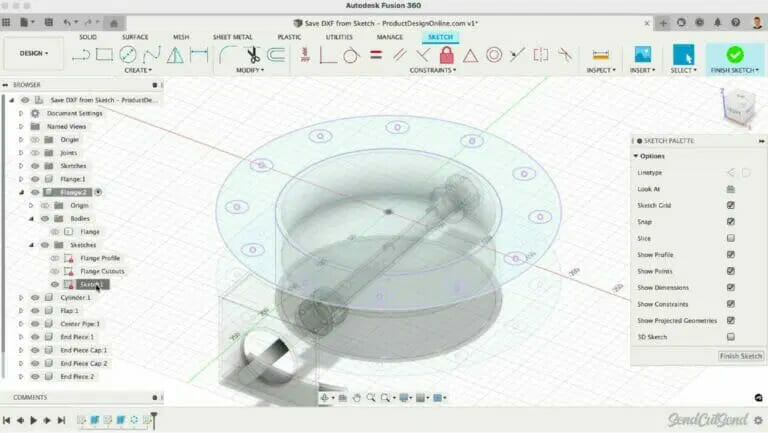
Task: Click the Look At icon in Sketch Palette
Action: tap(731, 188)
